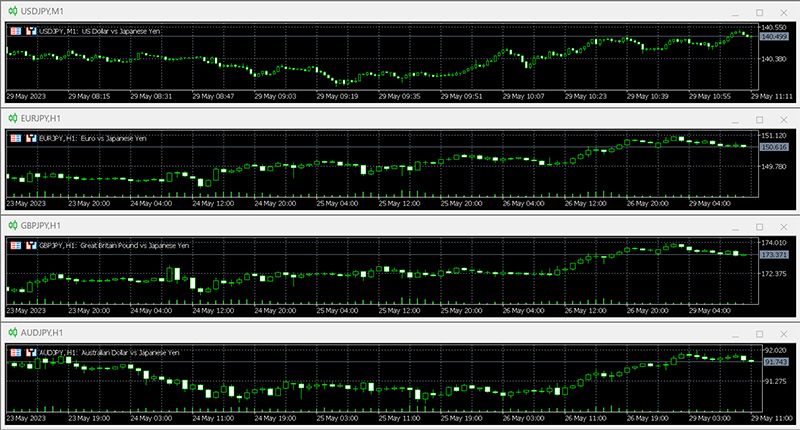Click the 'USDJPY, M1: US Dollar vs Japanese Yen' chart label
The image size is (800, 430).
pos(99,31)
